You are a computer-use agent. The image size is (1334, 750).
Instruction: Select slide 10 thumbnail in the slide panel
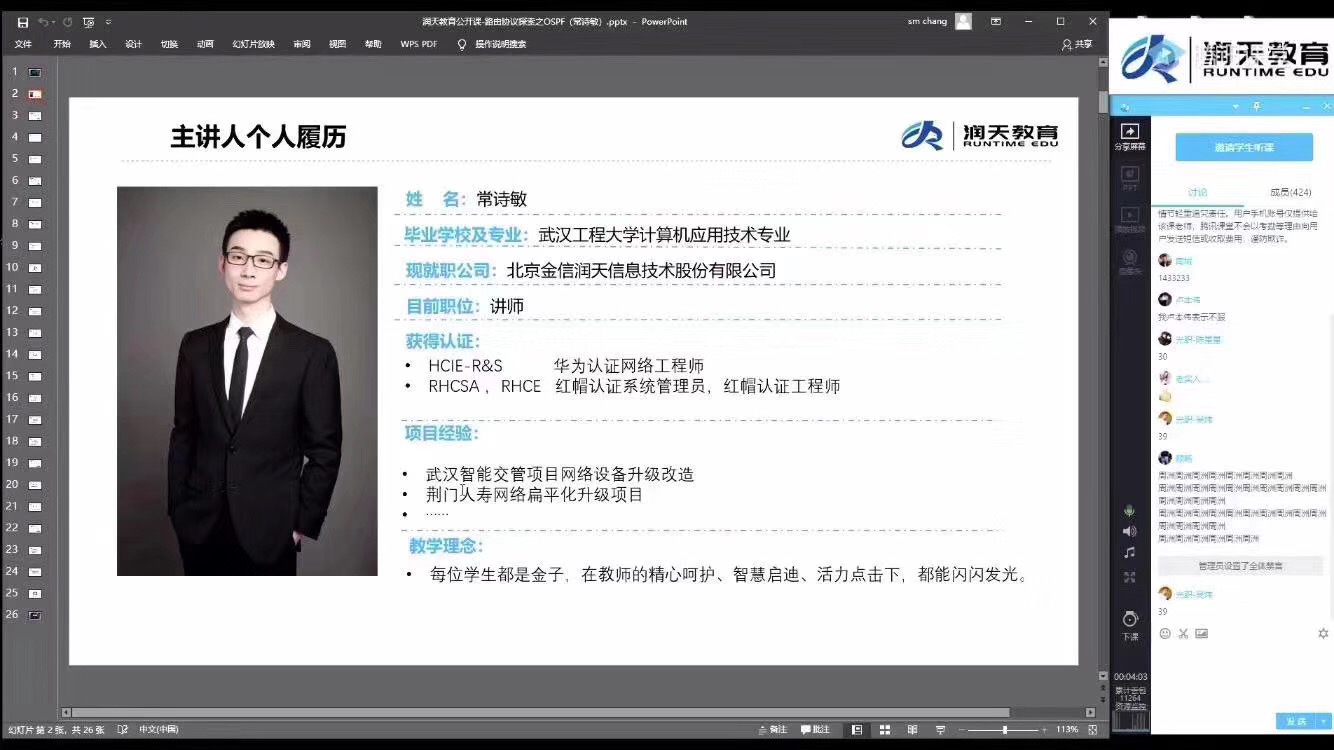[34, 268]
